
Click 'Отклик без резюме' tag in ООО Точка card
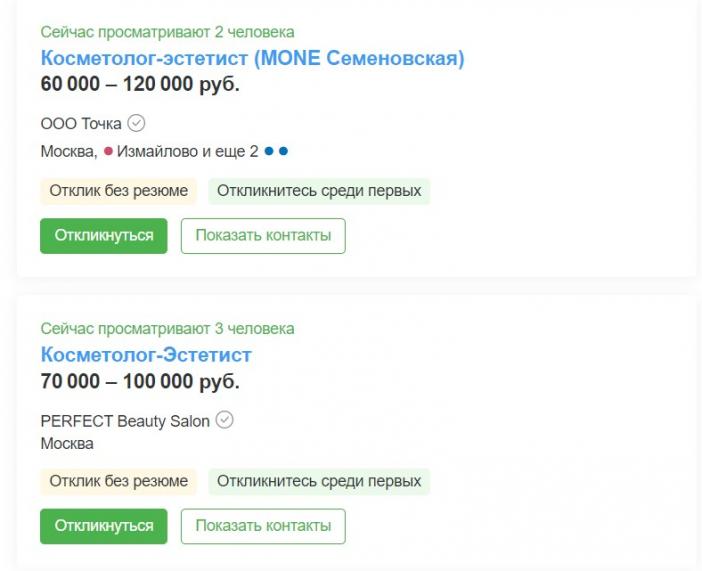(119, 191)
